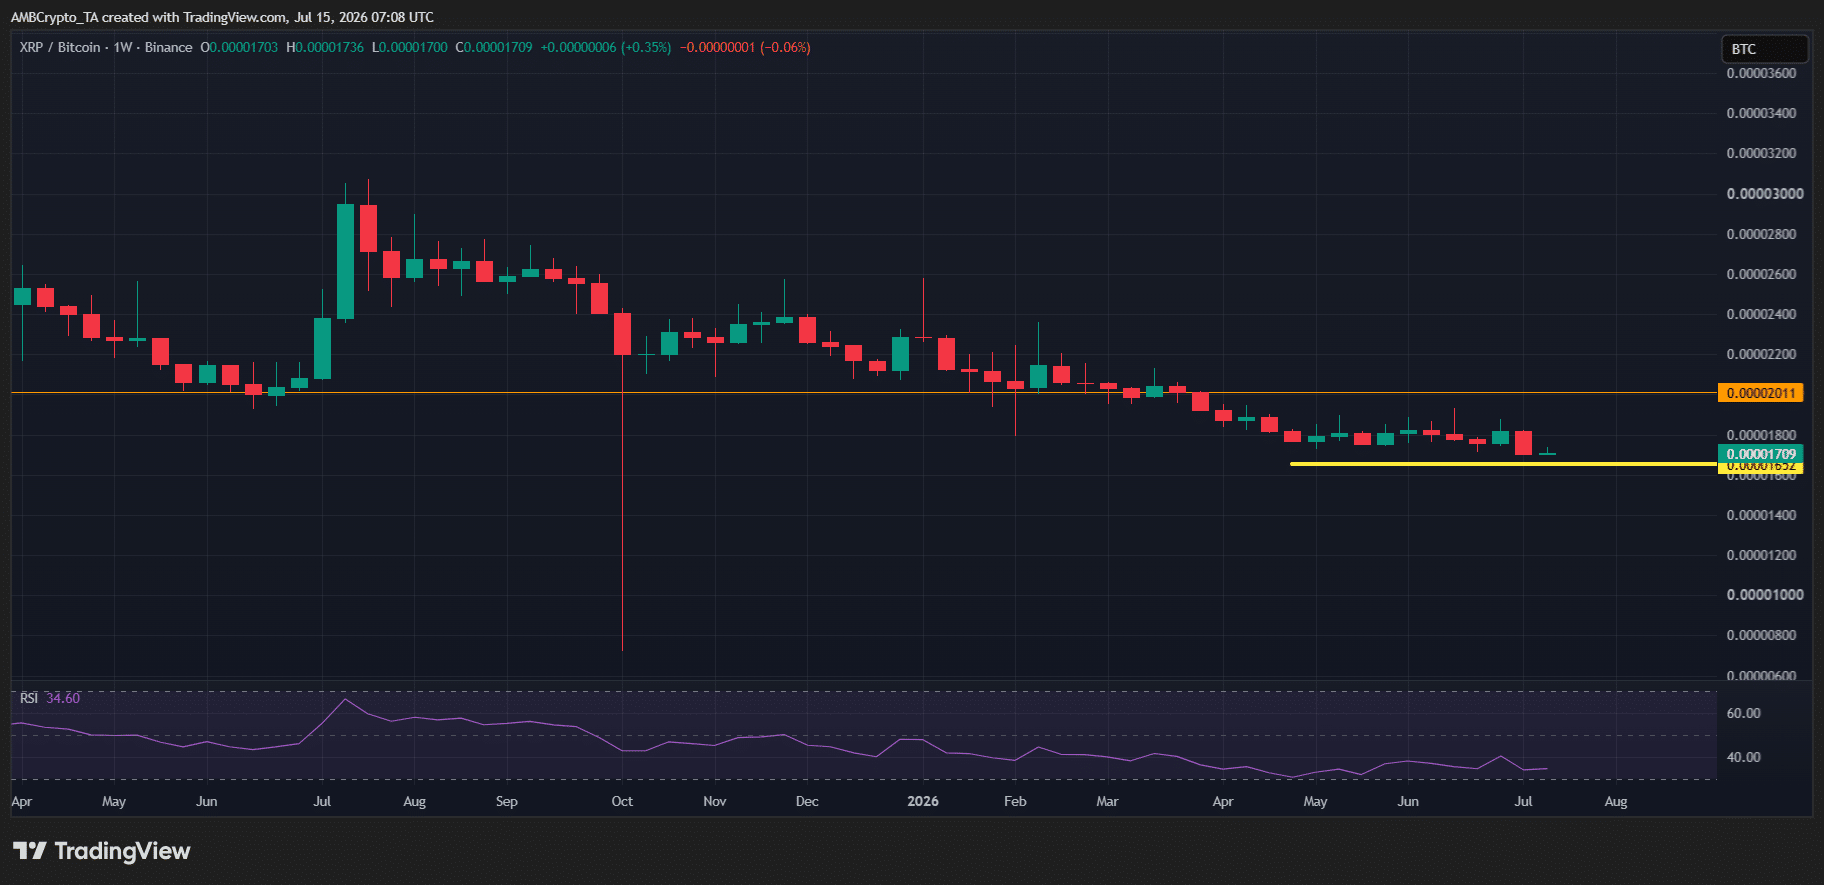
Task: Click the 2026 time axis label
Action: [923, 801]
